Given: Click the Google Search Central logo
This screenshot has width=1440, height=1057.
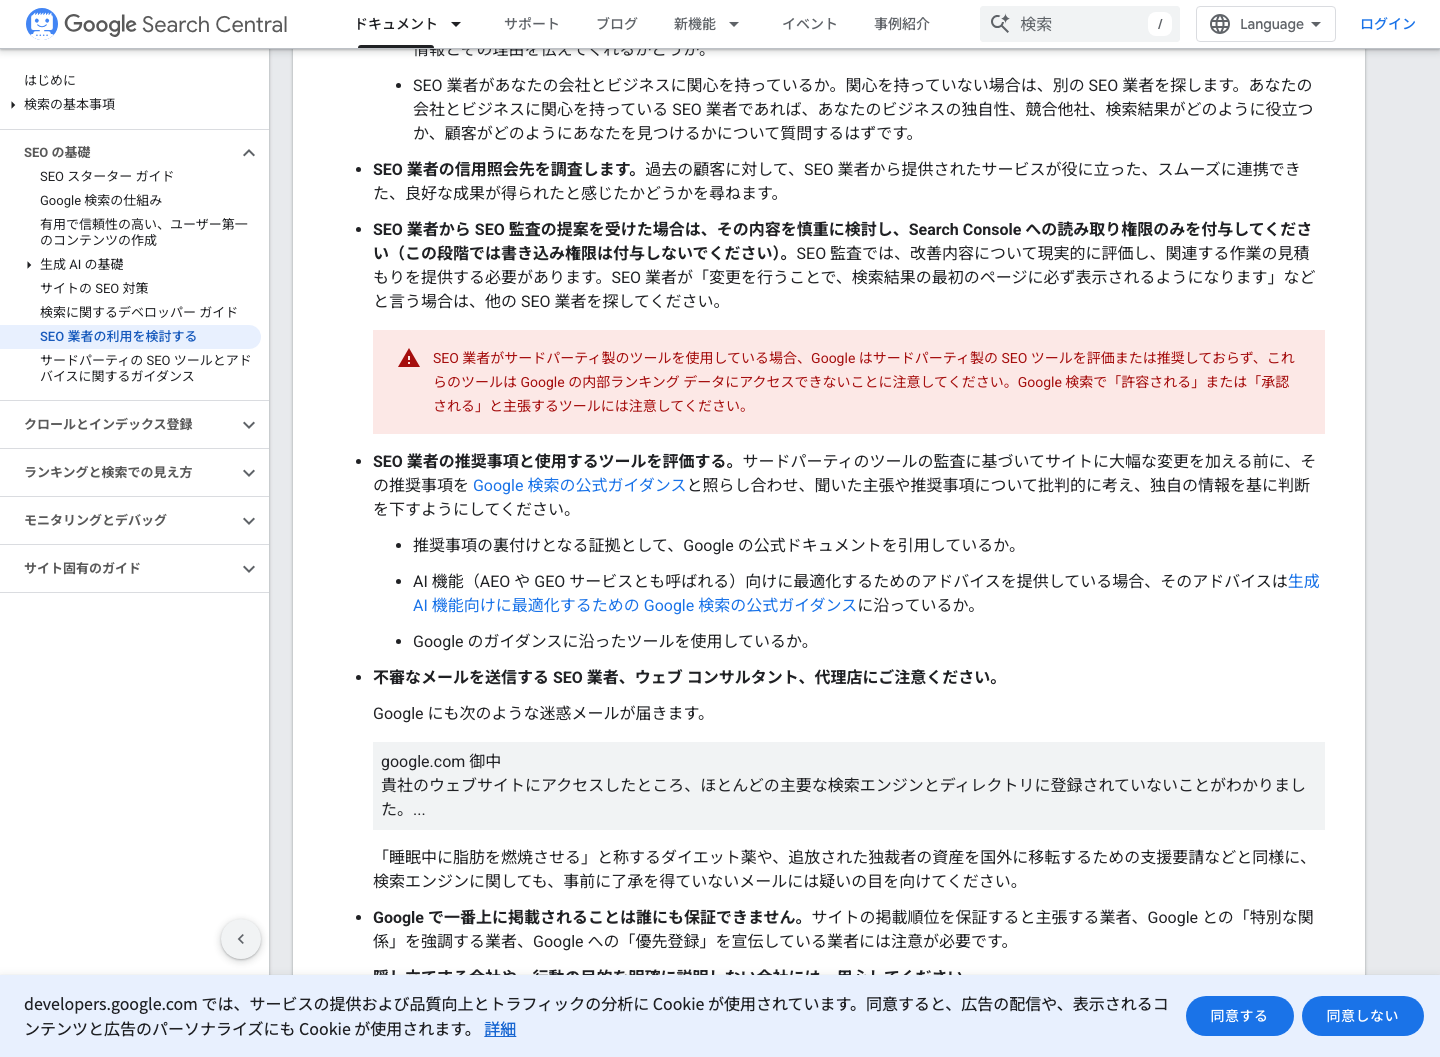Looking at the screenshot, I should click(x=156, y=24).
